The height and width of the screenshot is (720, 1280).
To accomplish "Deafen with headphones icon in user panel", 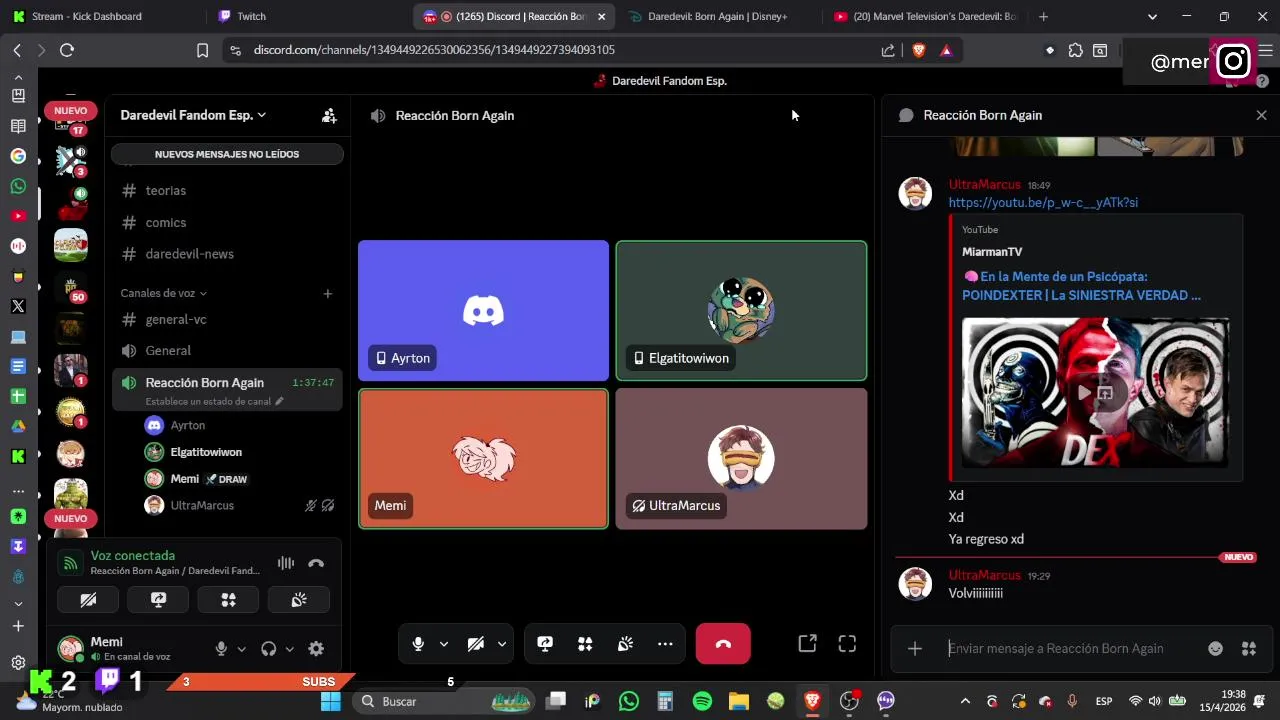I will click(x=268, y=649).
